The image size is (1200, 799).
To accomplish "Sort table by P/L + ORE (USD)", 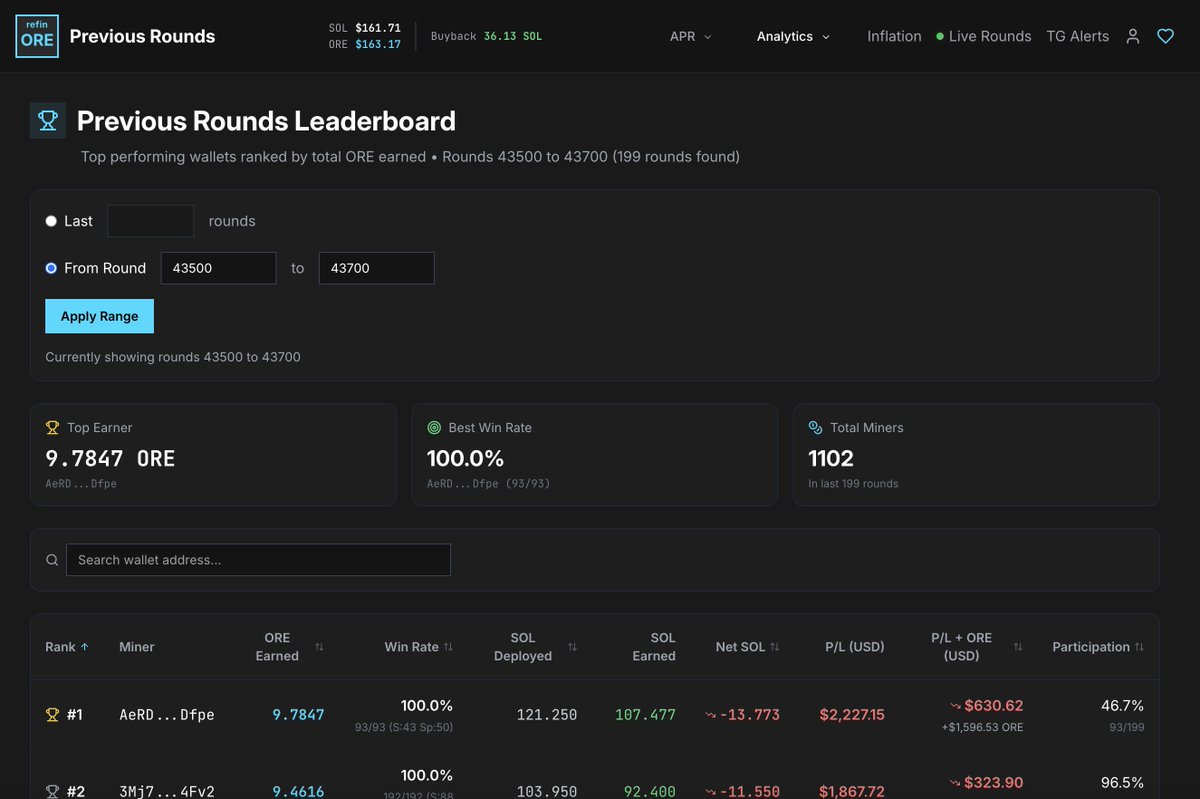I will (x=1018, y=647).
